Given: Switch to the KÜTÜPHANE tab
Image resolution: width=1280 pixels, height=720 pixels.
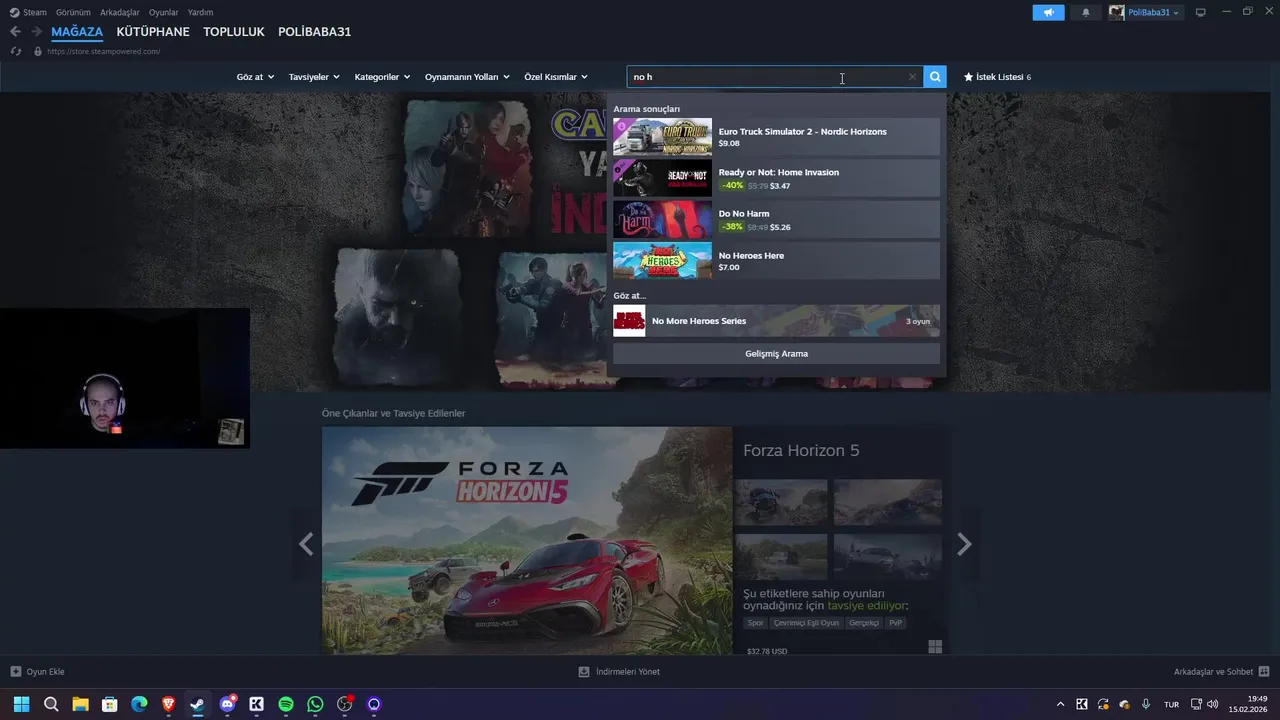Looking at the screenshot, I should click(x=153, y=32).
